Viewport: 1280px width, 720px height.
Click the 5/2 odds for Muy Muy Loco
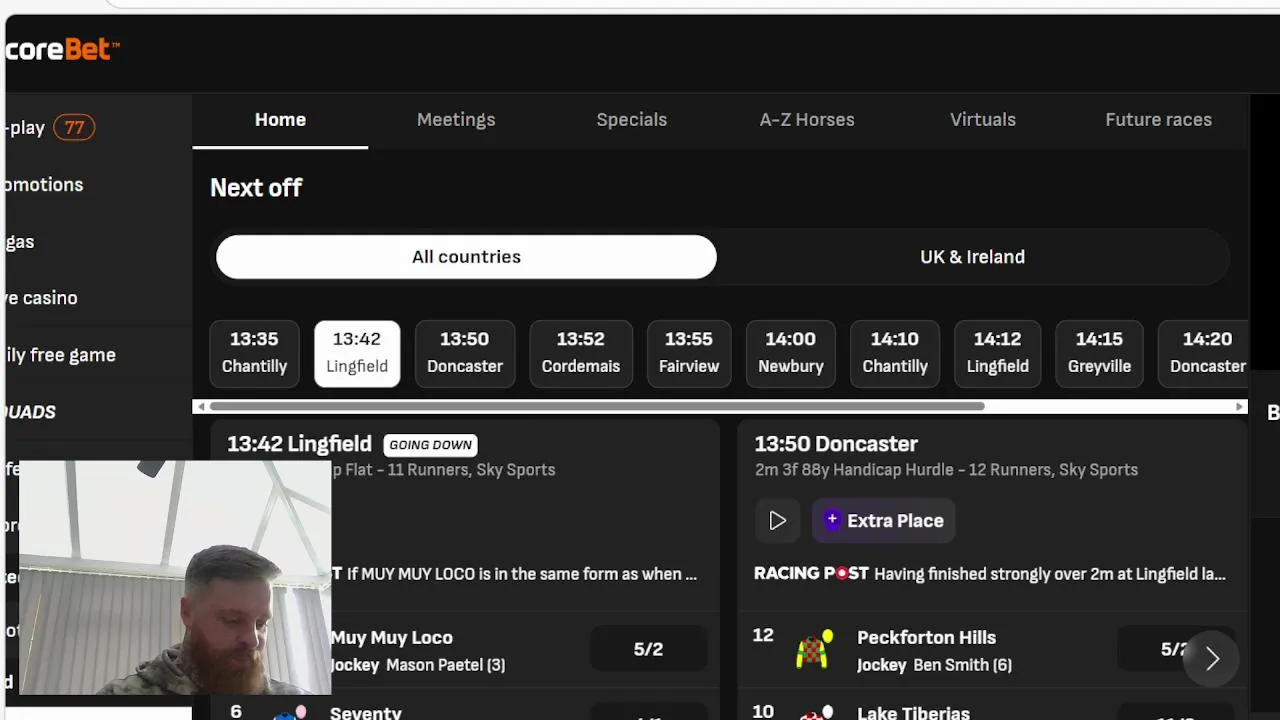pos(648,650)
